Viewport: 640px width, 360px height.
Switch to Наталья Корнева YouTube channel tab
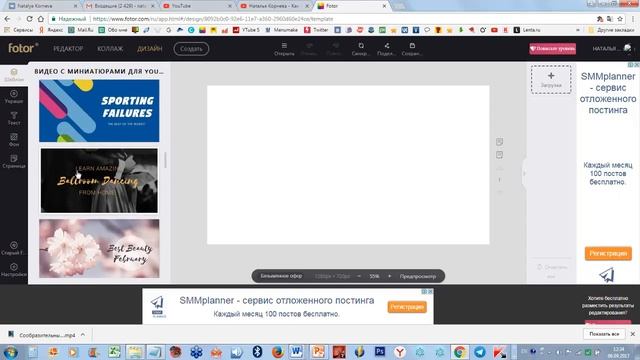273,6
